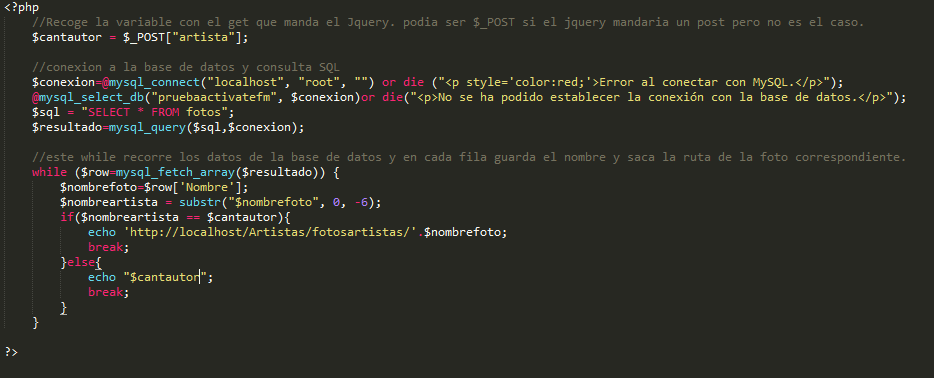Image resolution: width=934 pixels, height=378 pixels.
Task: Click the else keyword
Action: point(81,262)
